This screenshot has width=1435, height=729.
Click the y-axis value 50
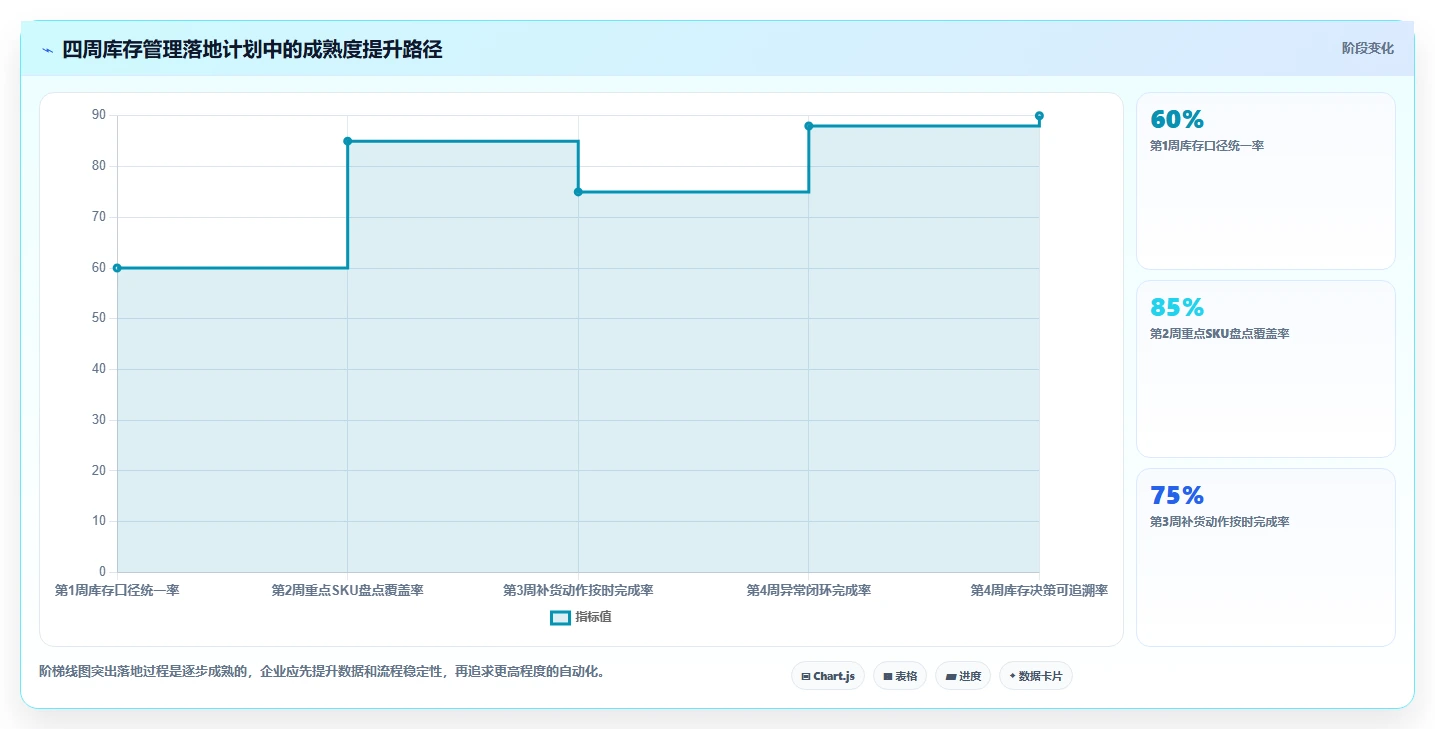pyautogui.click(x=99, y=318)
